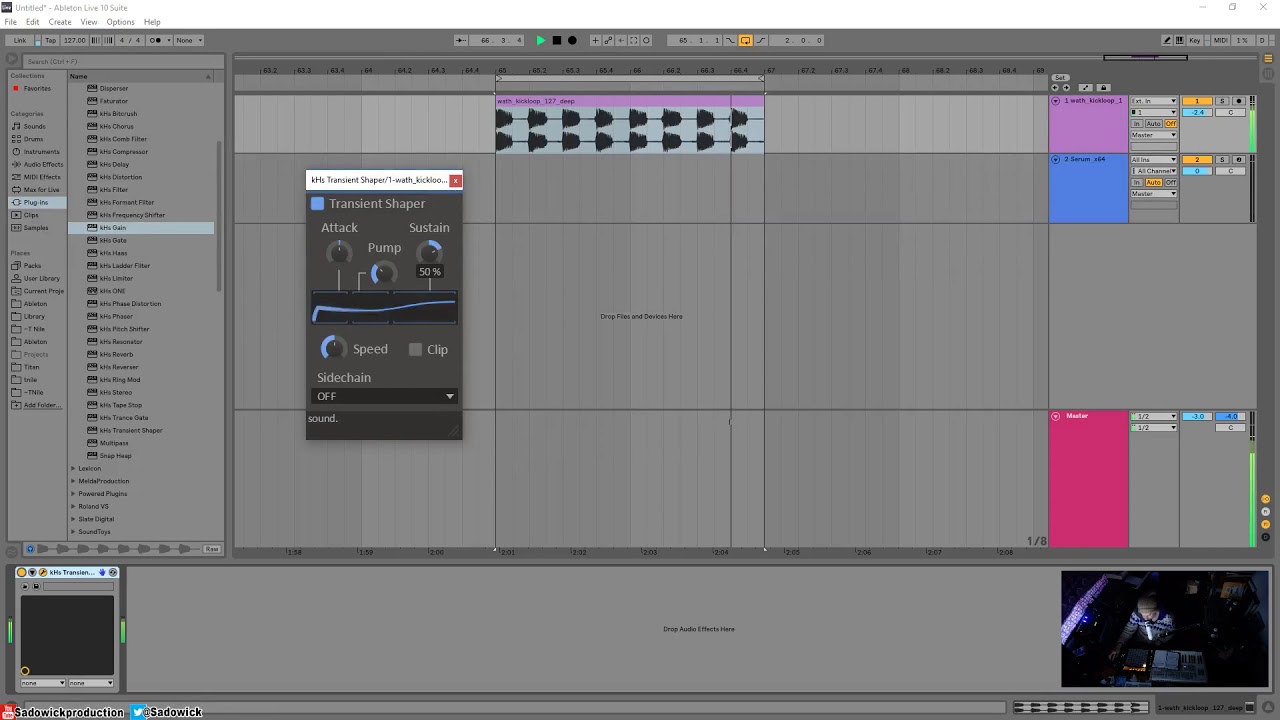
Task: Toggle track 1 activator button
Action: 1197,101
